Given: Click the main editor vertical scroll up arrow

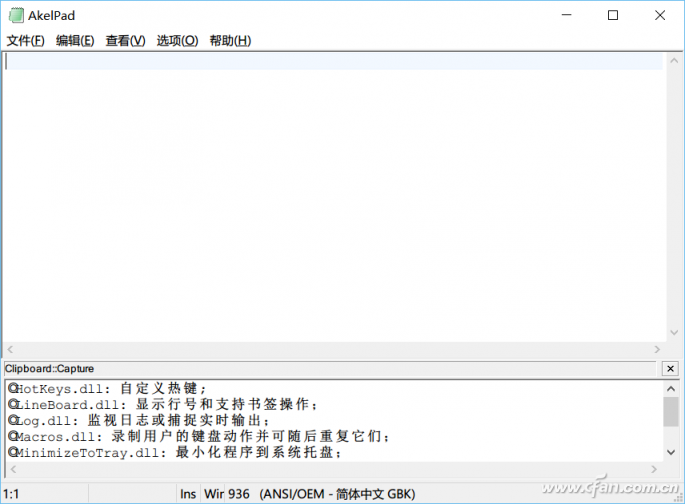Looking at the screenshot, I should click(x=674, y=61).
